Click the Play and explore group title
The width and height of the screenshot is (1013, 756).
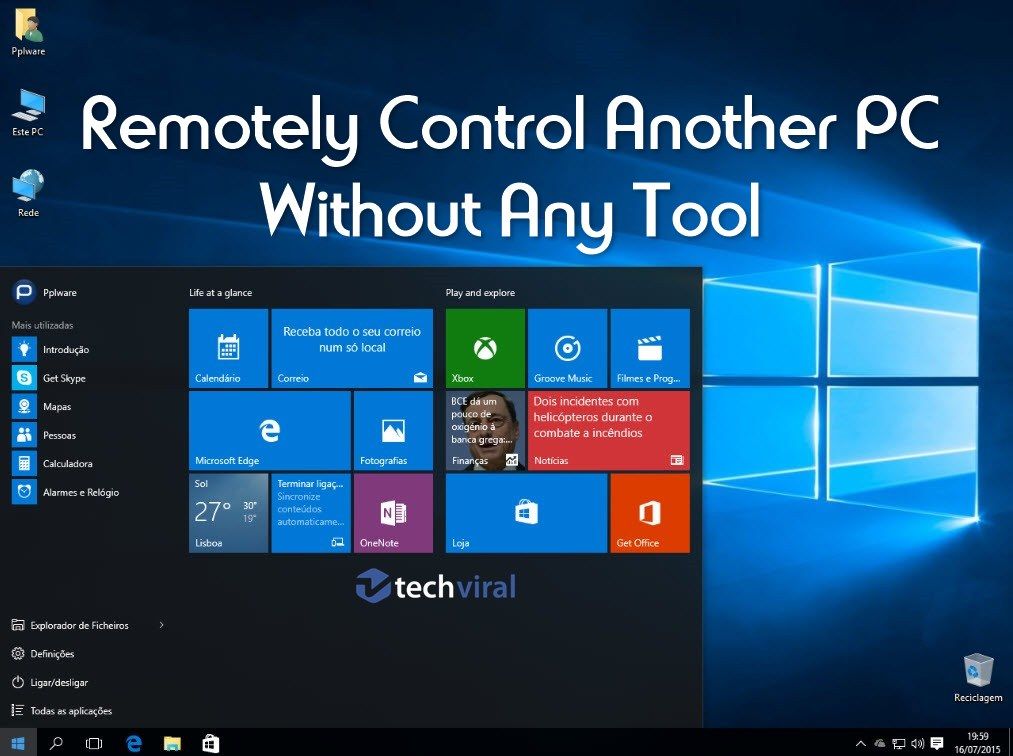[480, 293]
